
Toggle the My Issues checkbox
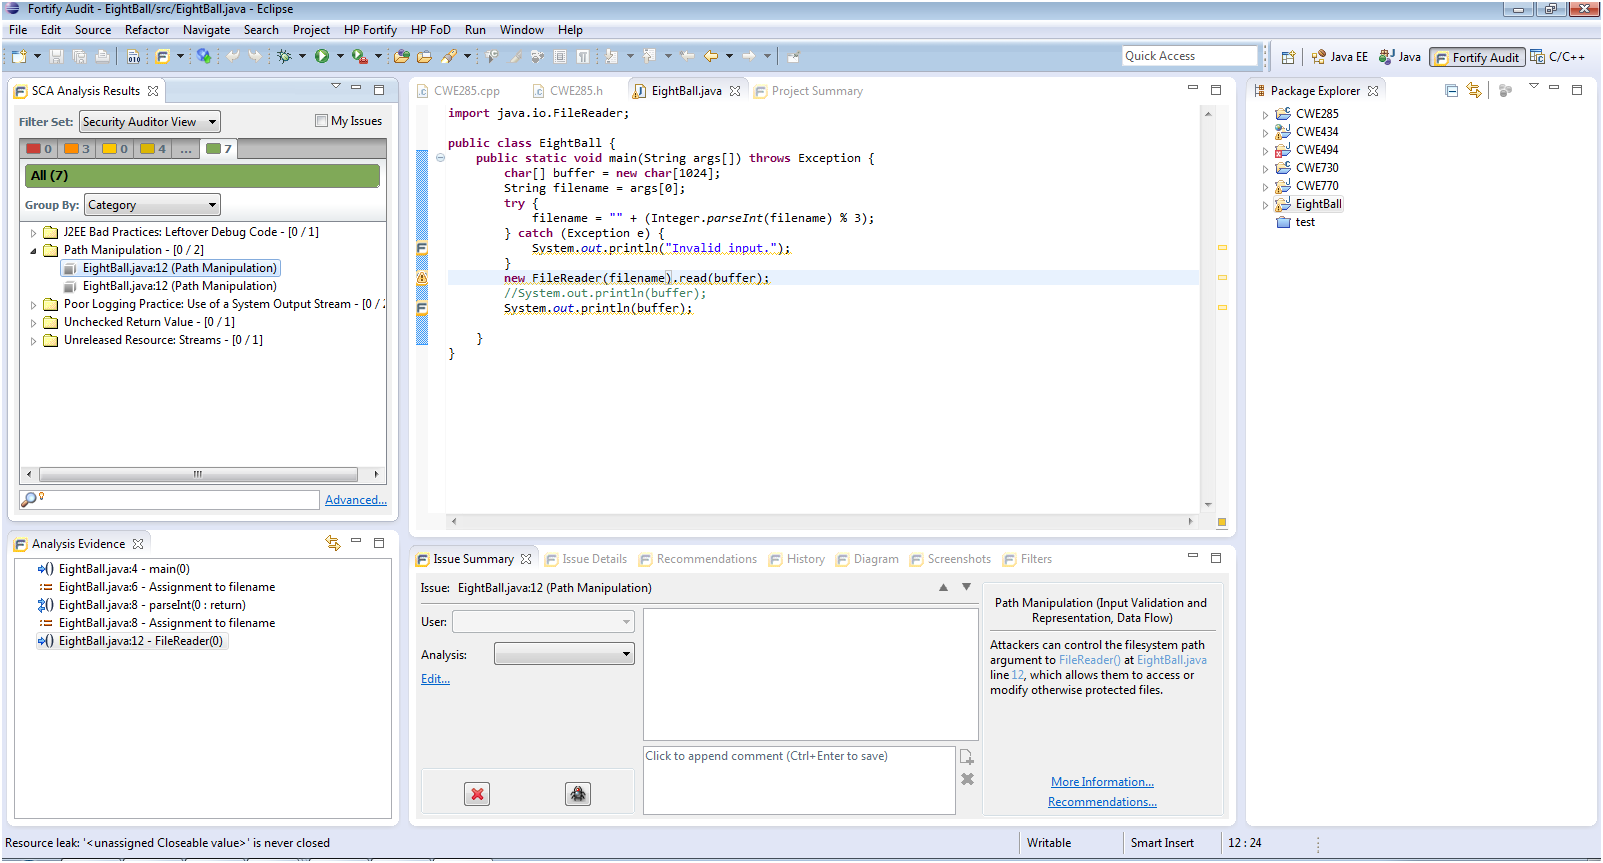point(321,121)
